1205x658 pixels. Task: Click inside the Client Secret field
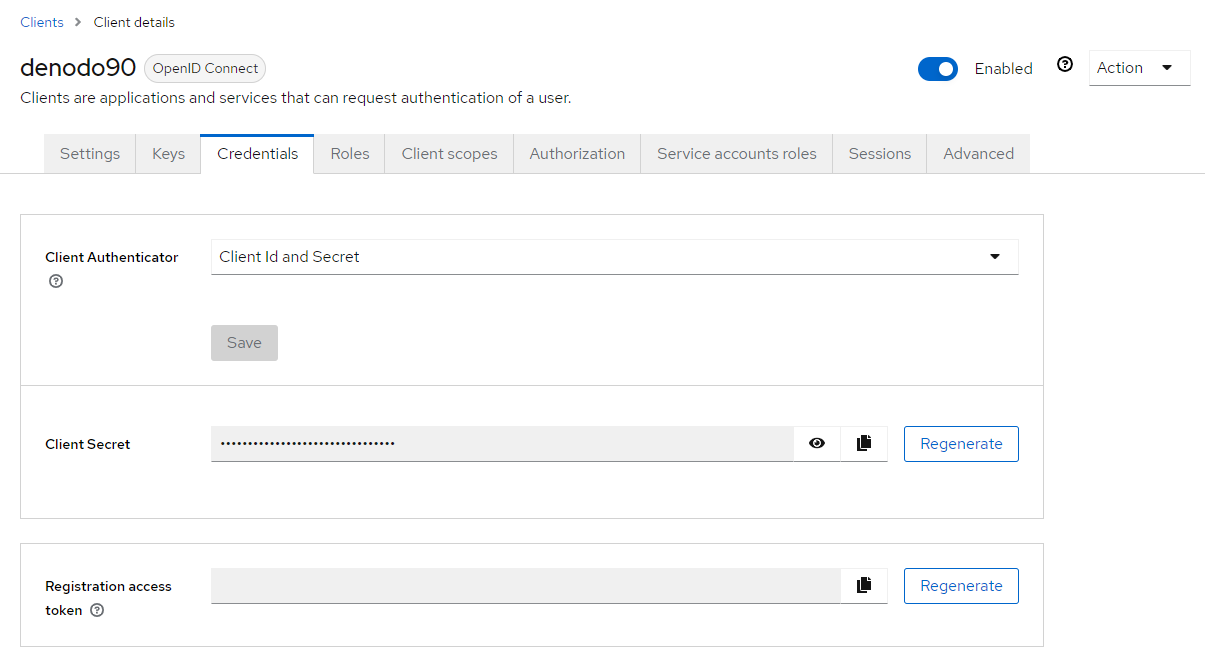coord(502,444)
